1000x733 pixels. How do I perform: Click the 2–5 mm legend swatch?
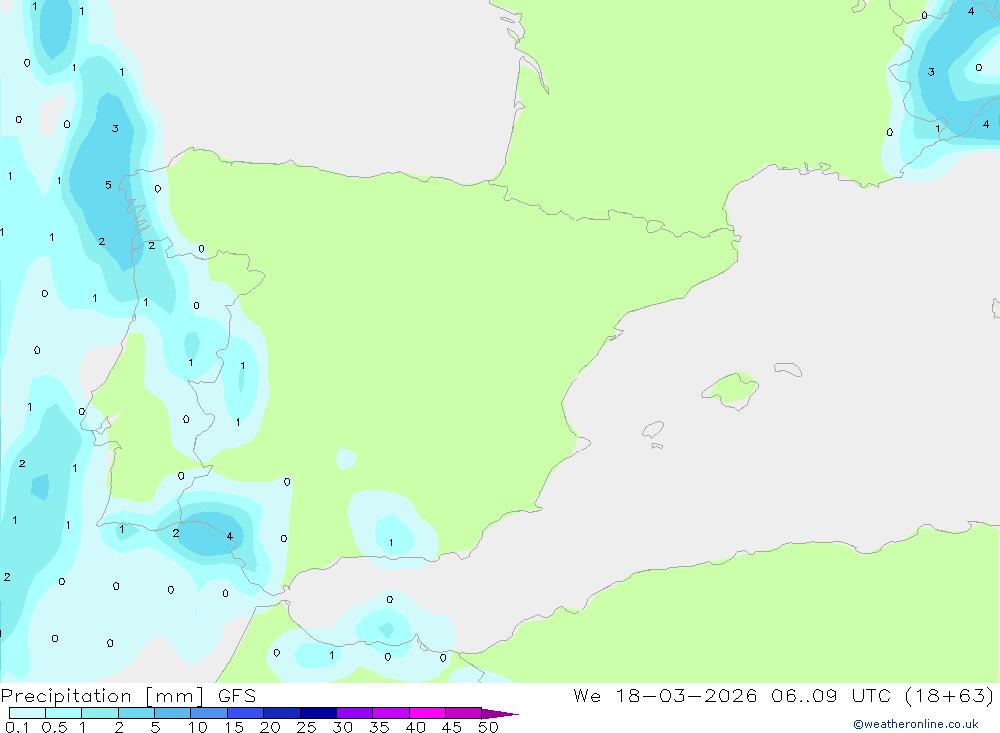tap(136, 713)
